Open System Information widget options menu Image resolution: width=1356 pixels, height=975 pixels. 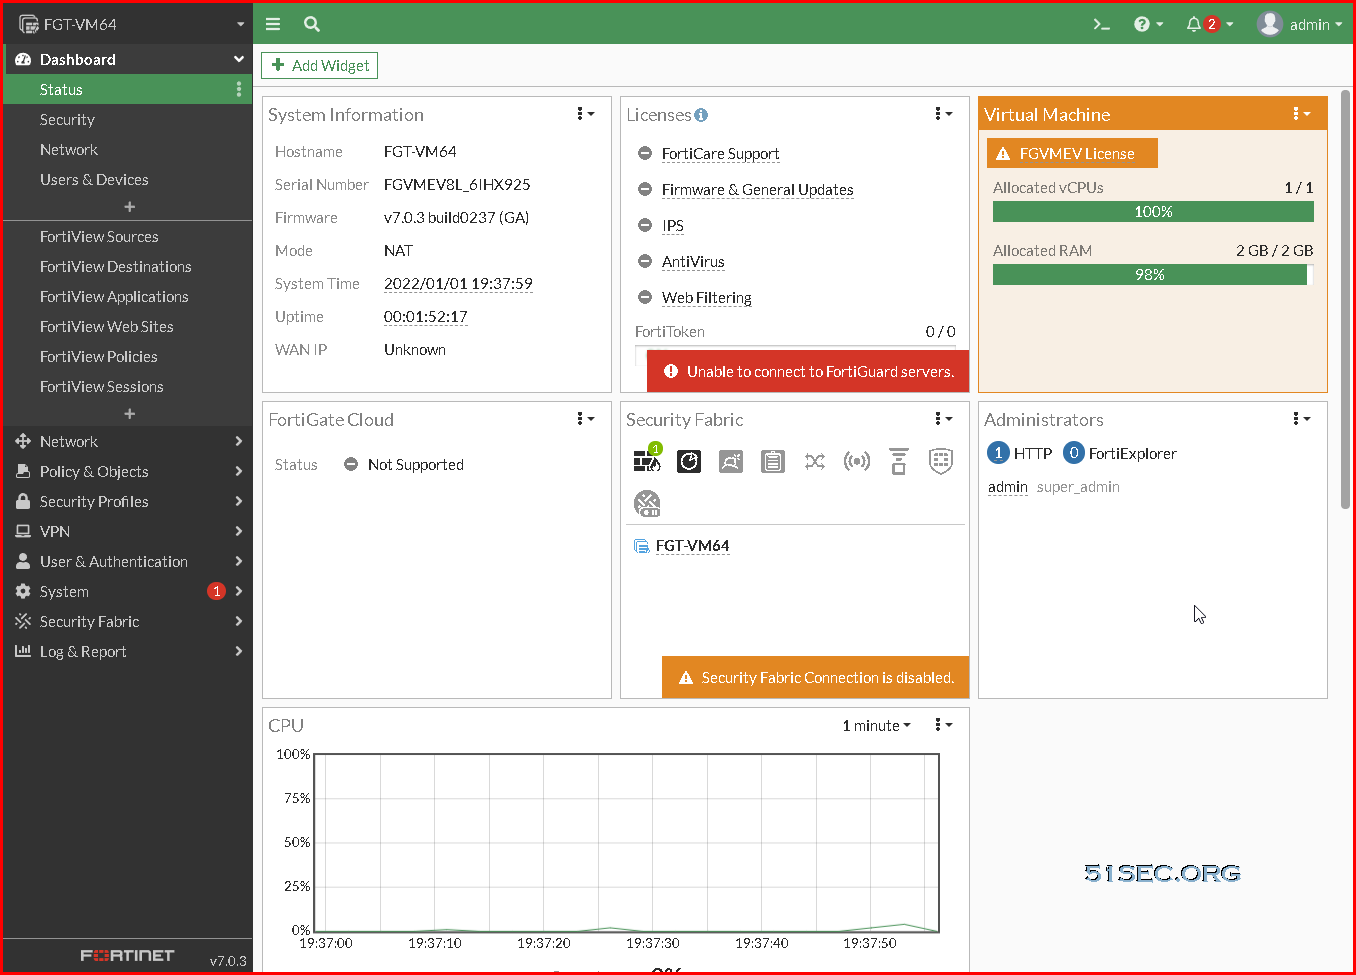(x=585, y=114)
